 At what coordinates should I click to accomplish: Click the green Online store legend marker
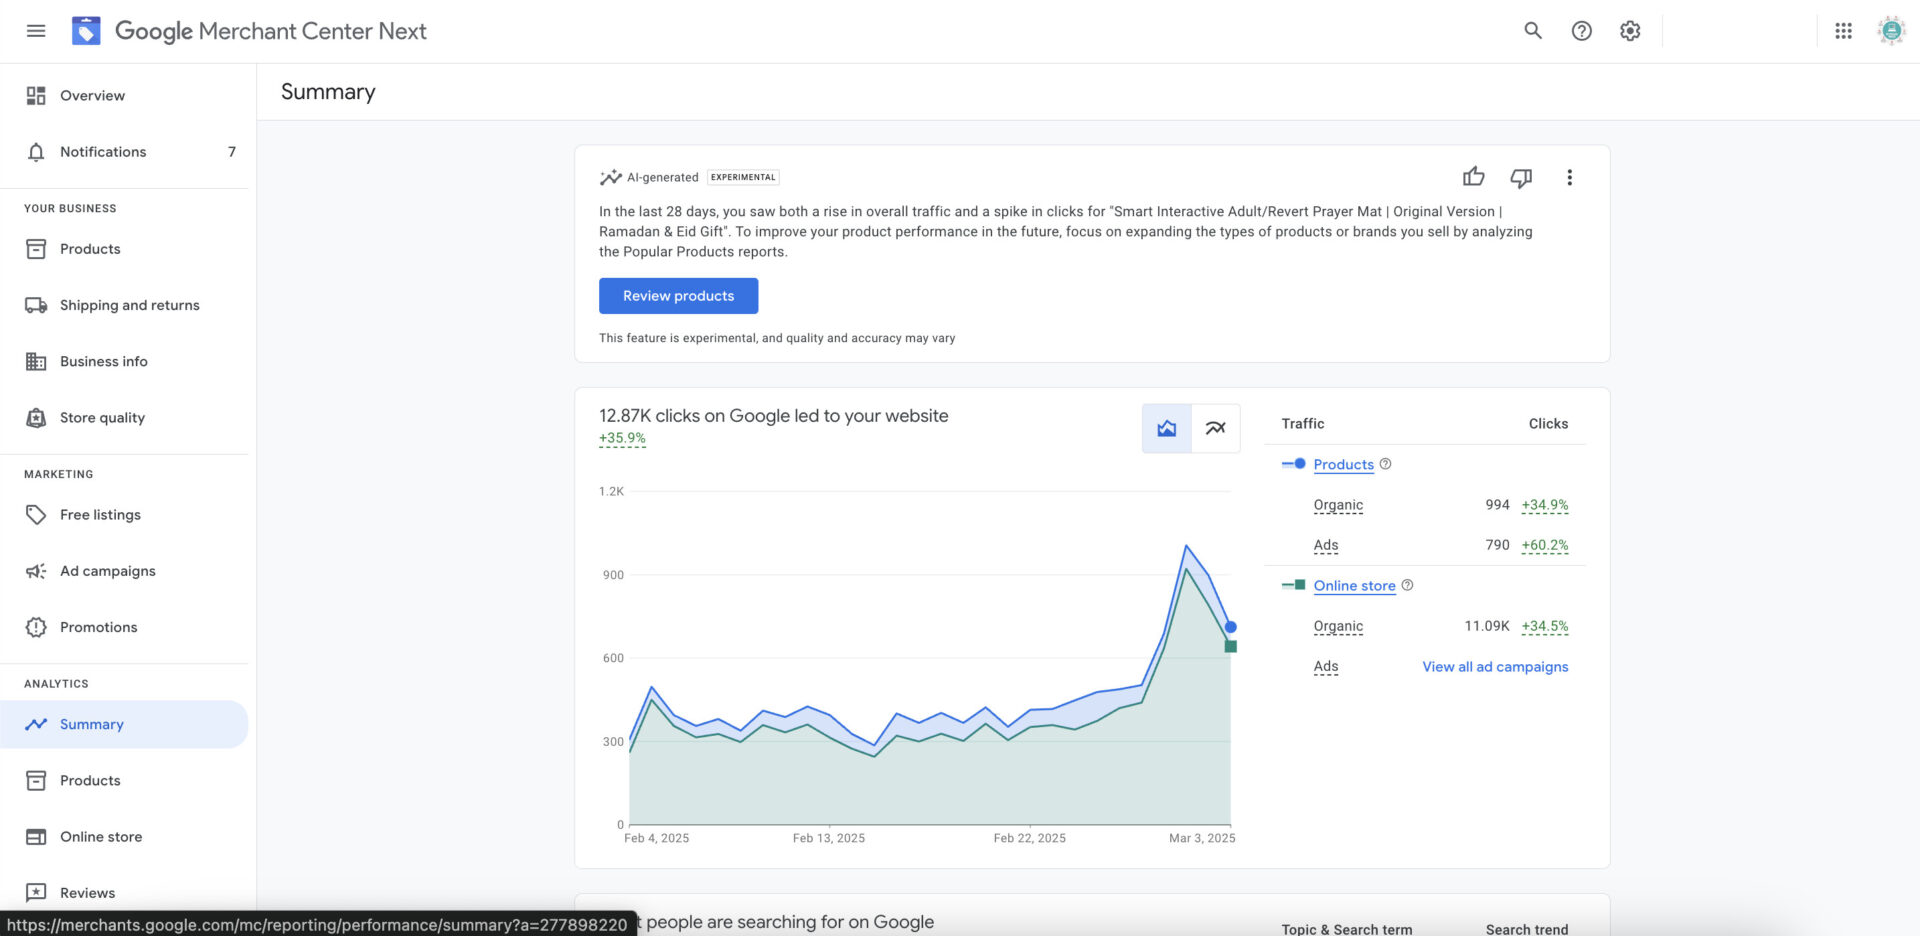tap(1294, 585)
